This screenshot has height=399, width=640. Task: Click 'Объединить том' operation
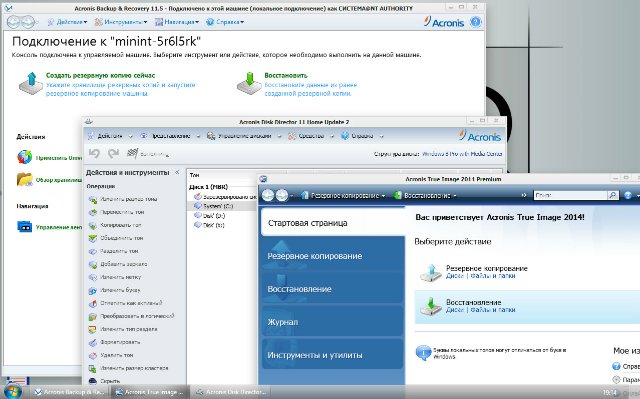point(122,238)
